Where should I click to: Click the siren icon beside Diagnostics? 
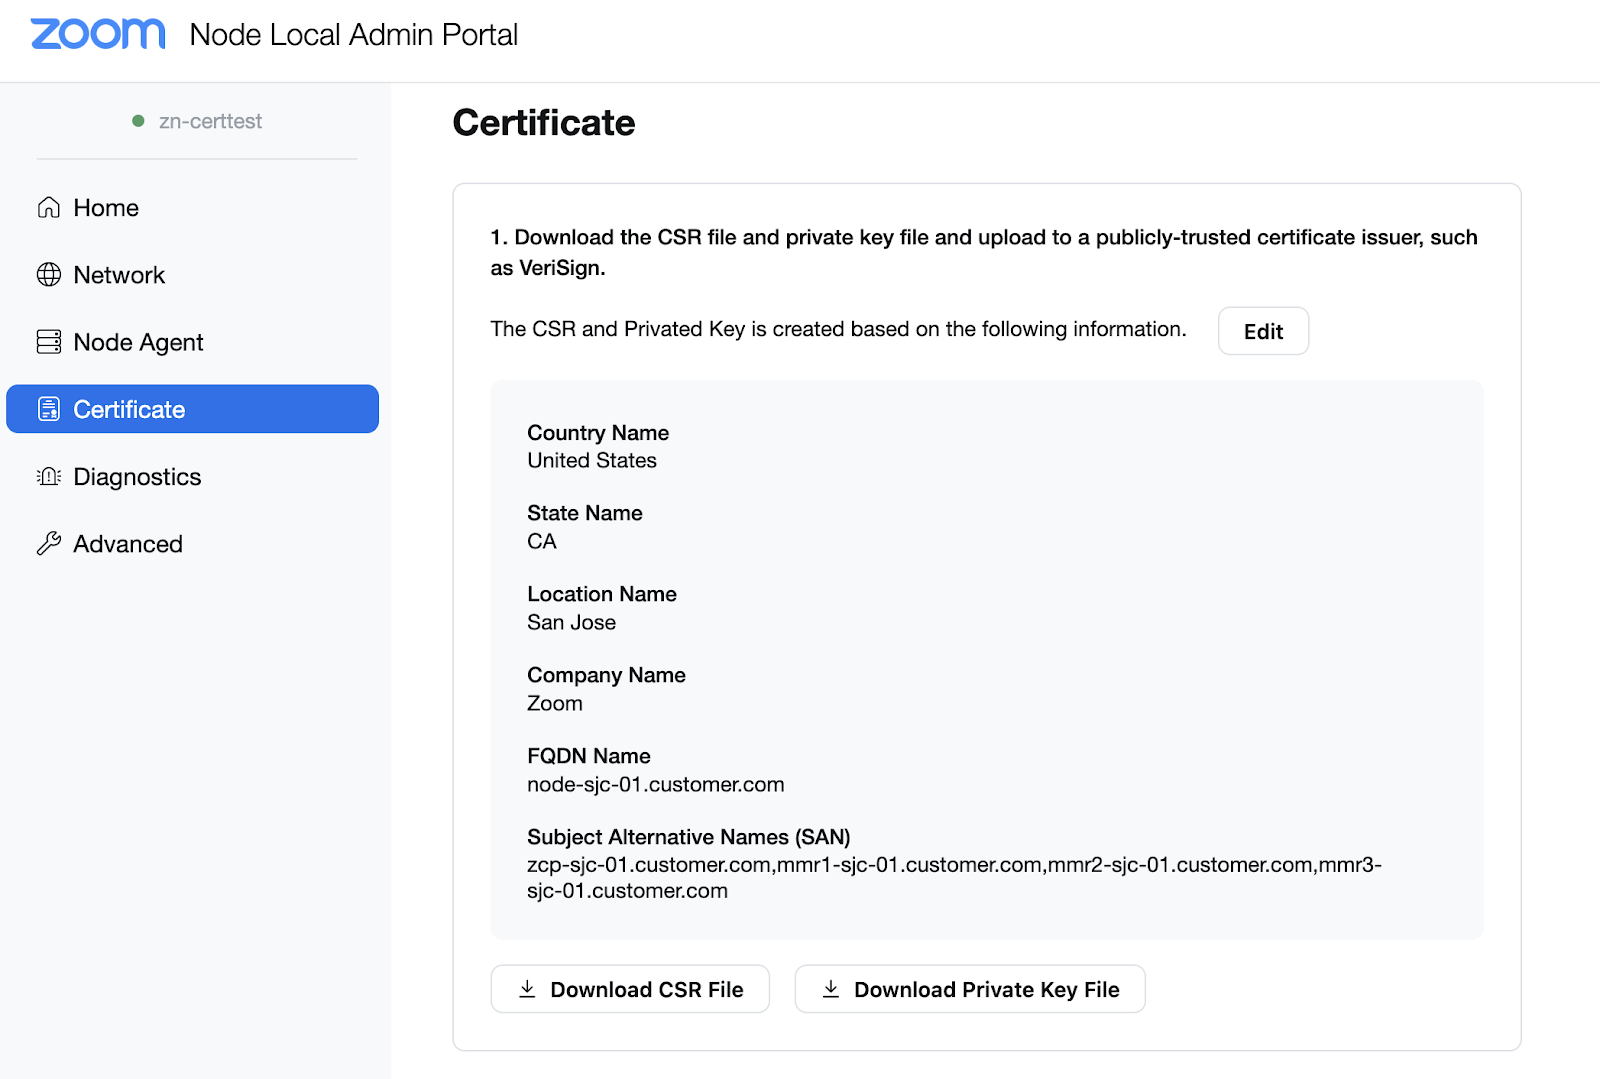[49, 477]
